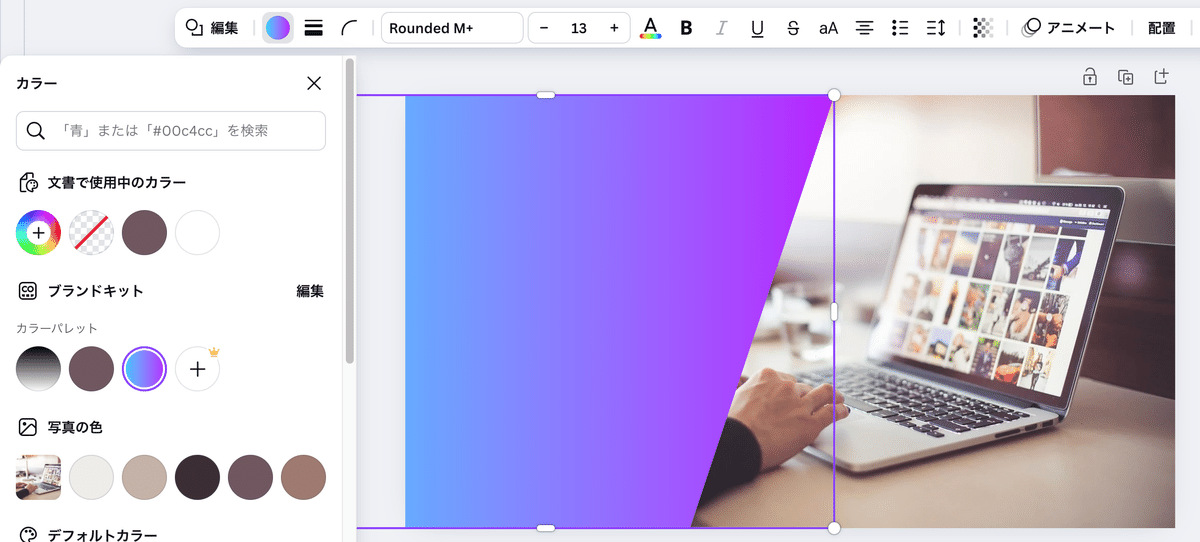Duplicate the page
The height and width of the screenshot is (542, 1200).
[1126, 77]
